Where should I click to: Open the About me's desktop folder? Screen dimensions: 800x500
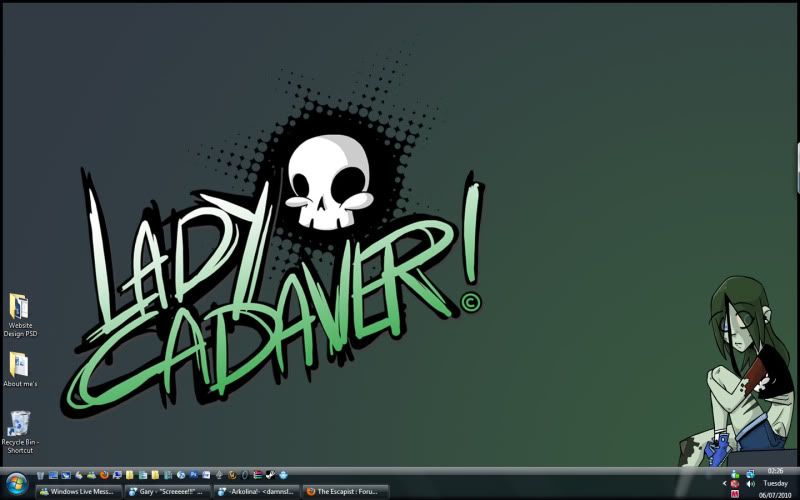20,369
